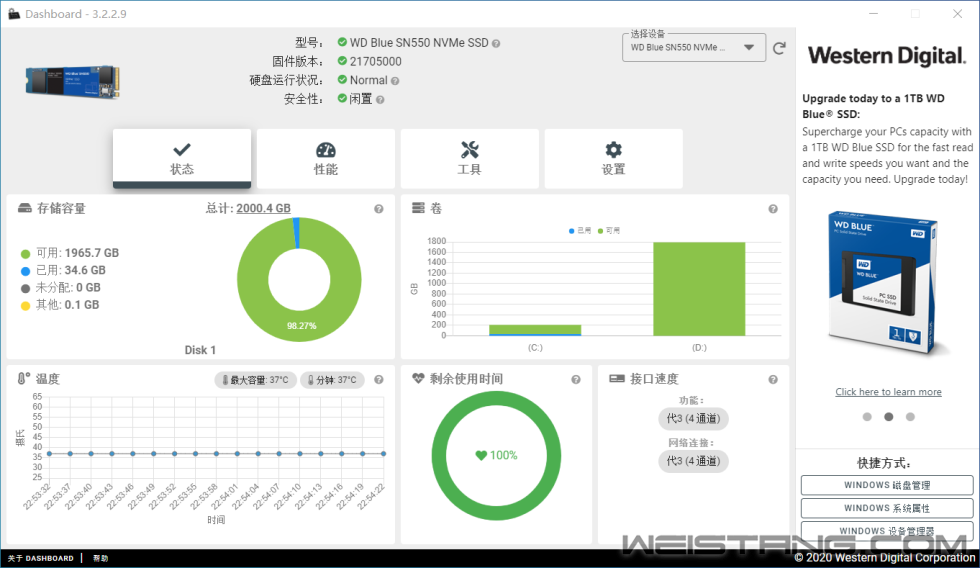Open help for 剩余使用时间 panel
Screen dimensions: 980x568
[576, 380]
